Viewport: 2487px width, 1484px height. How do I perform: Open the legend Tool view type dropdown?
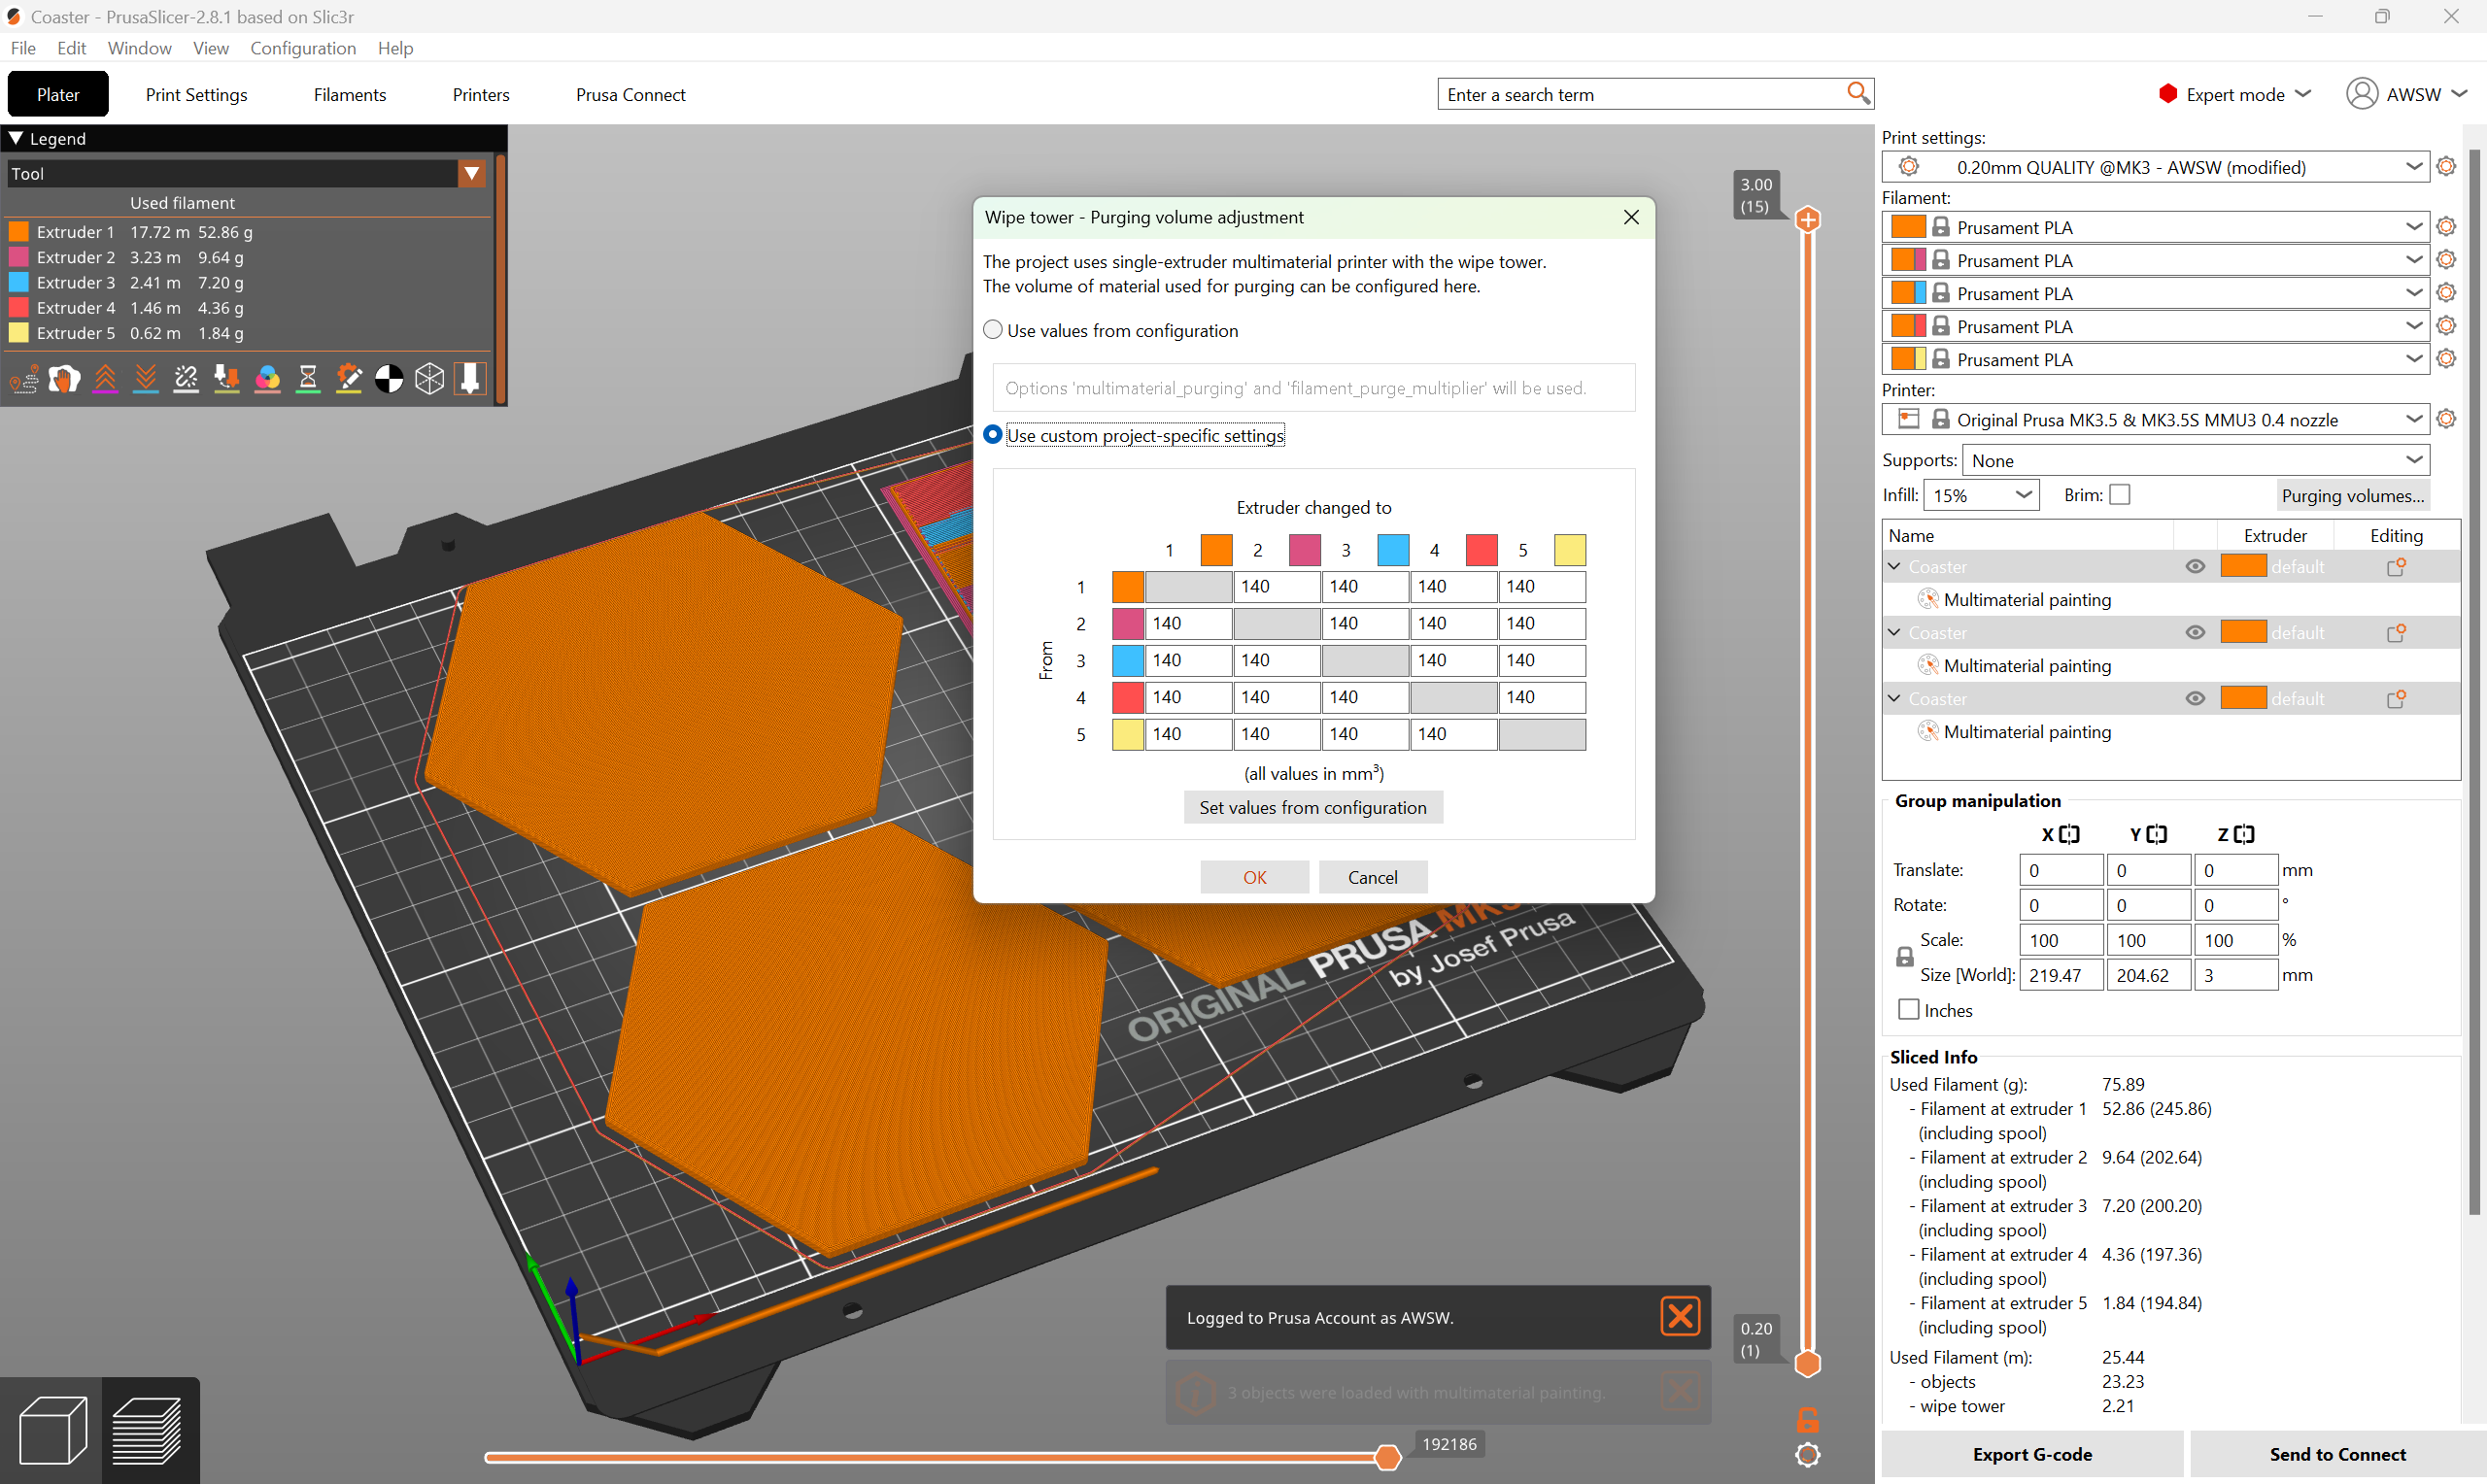[x=246, y=174]
